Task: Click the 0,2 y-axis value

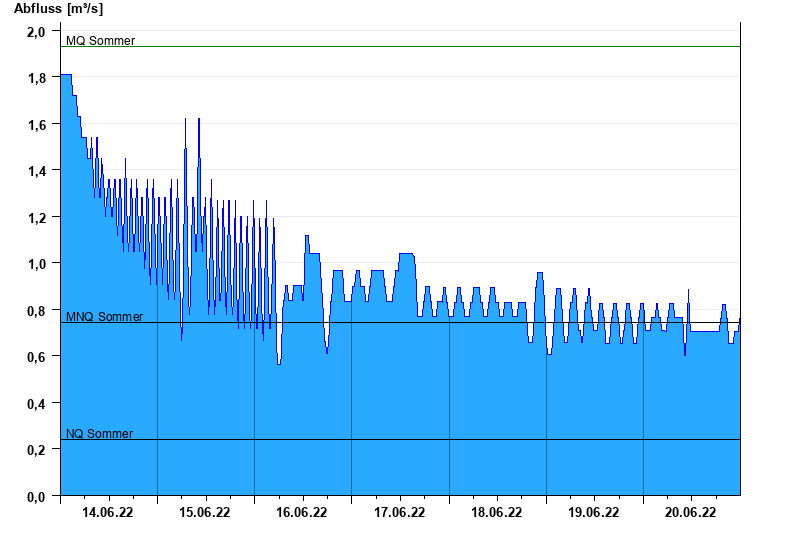Action: (36, 451)
